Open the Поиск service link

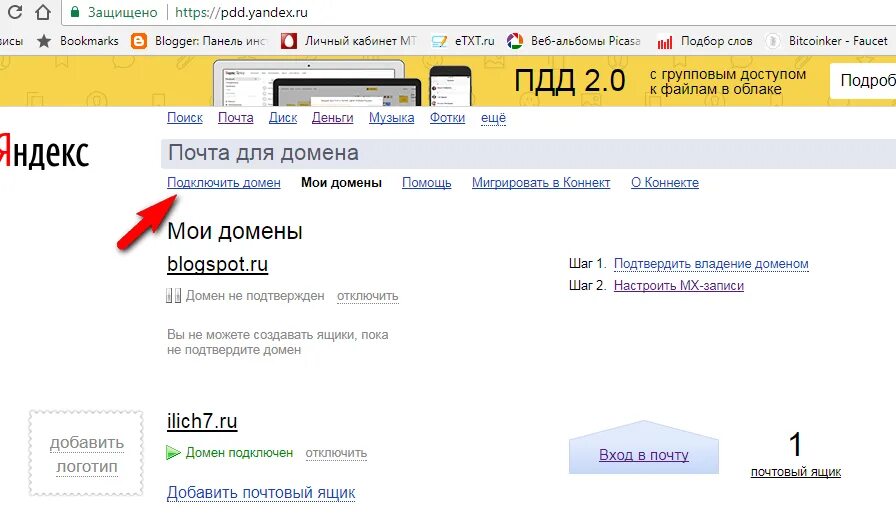coord(185,118)
